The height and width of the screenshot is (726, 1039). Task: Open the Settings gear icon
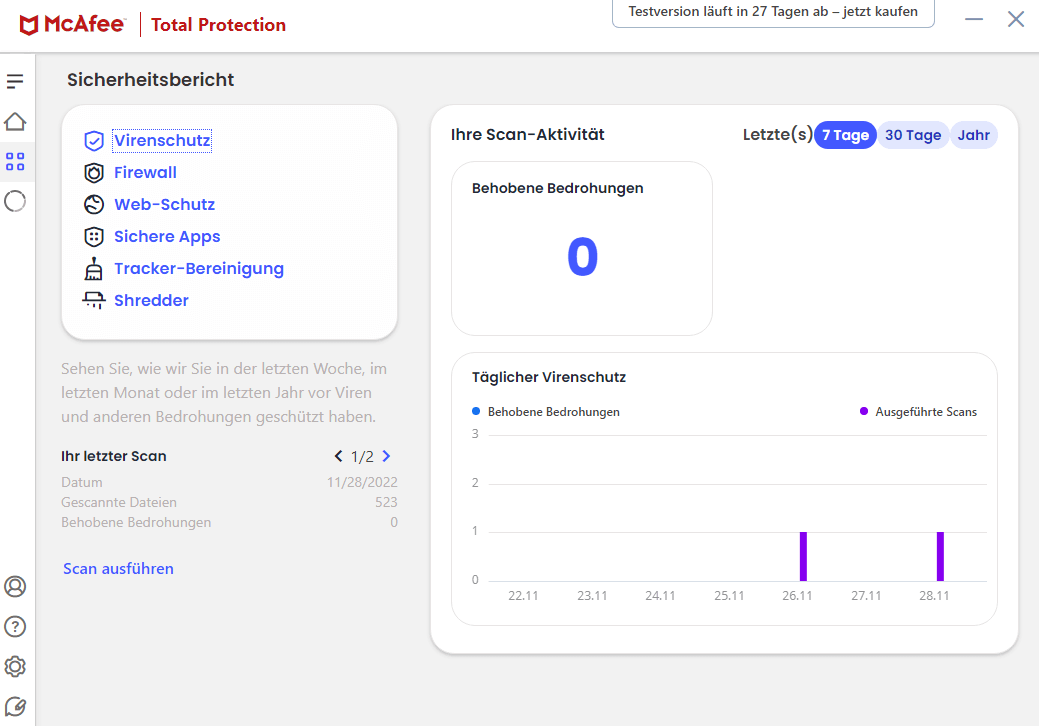(15, 666)
